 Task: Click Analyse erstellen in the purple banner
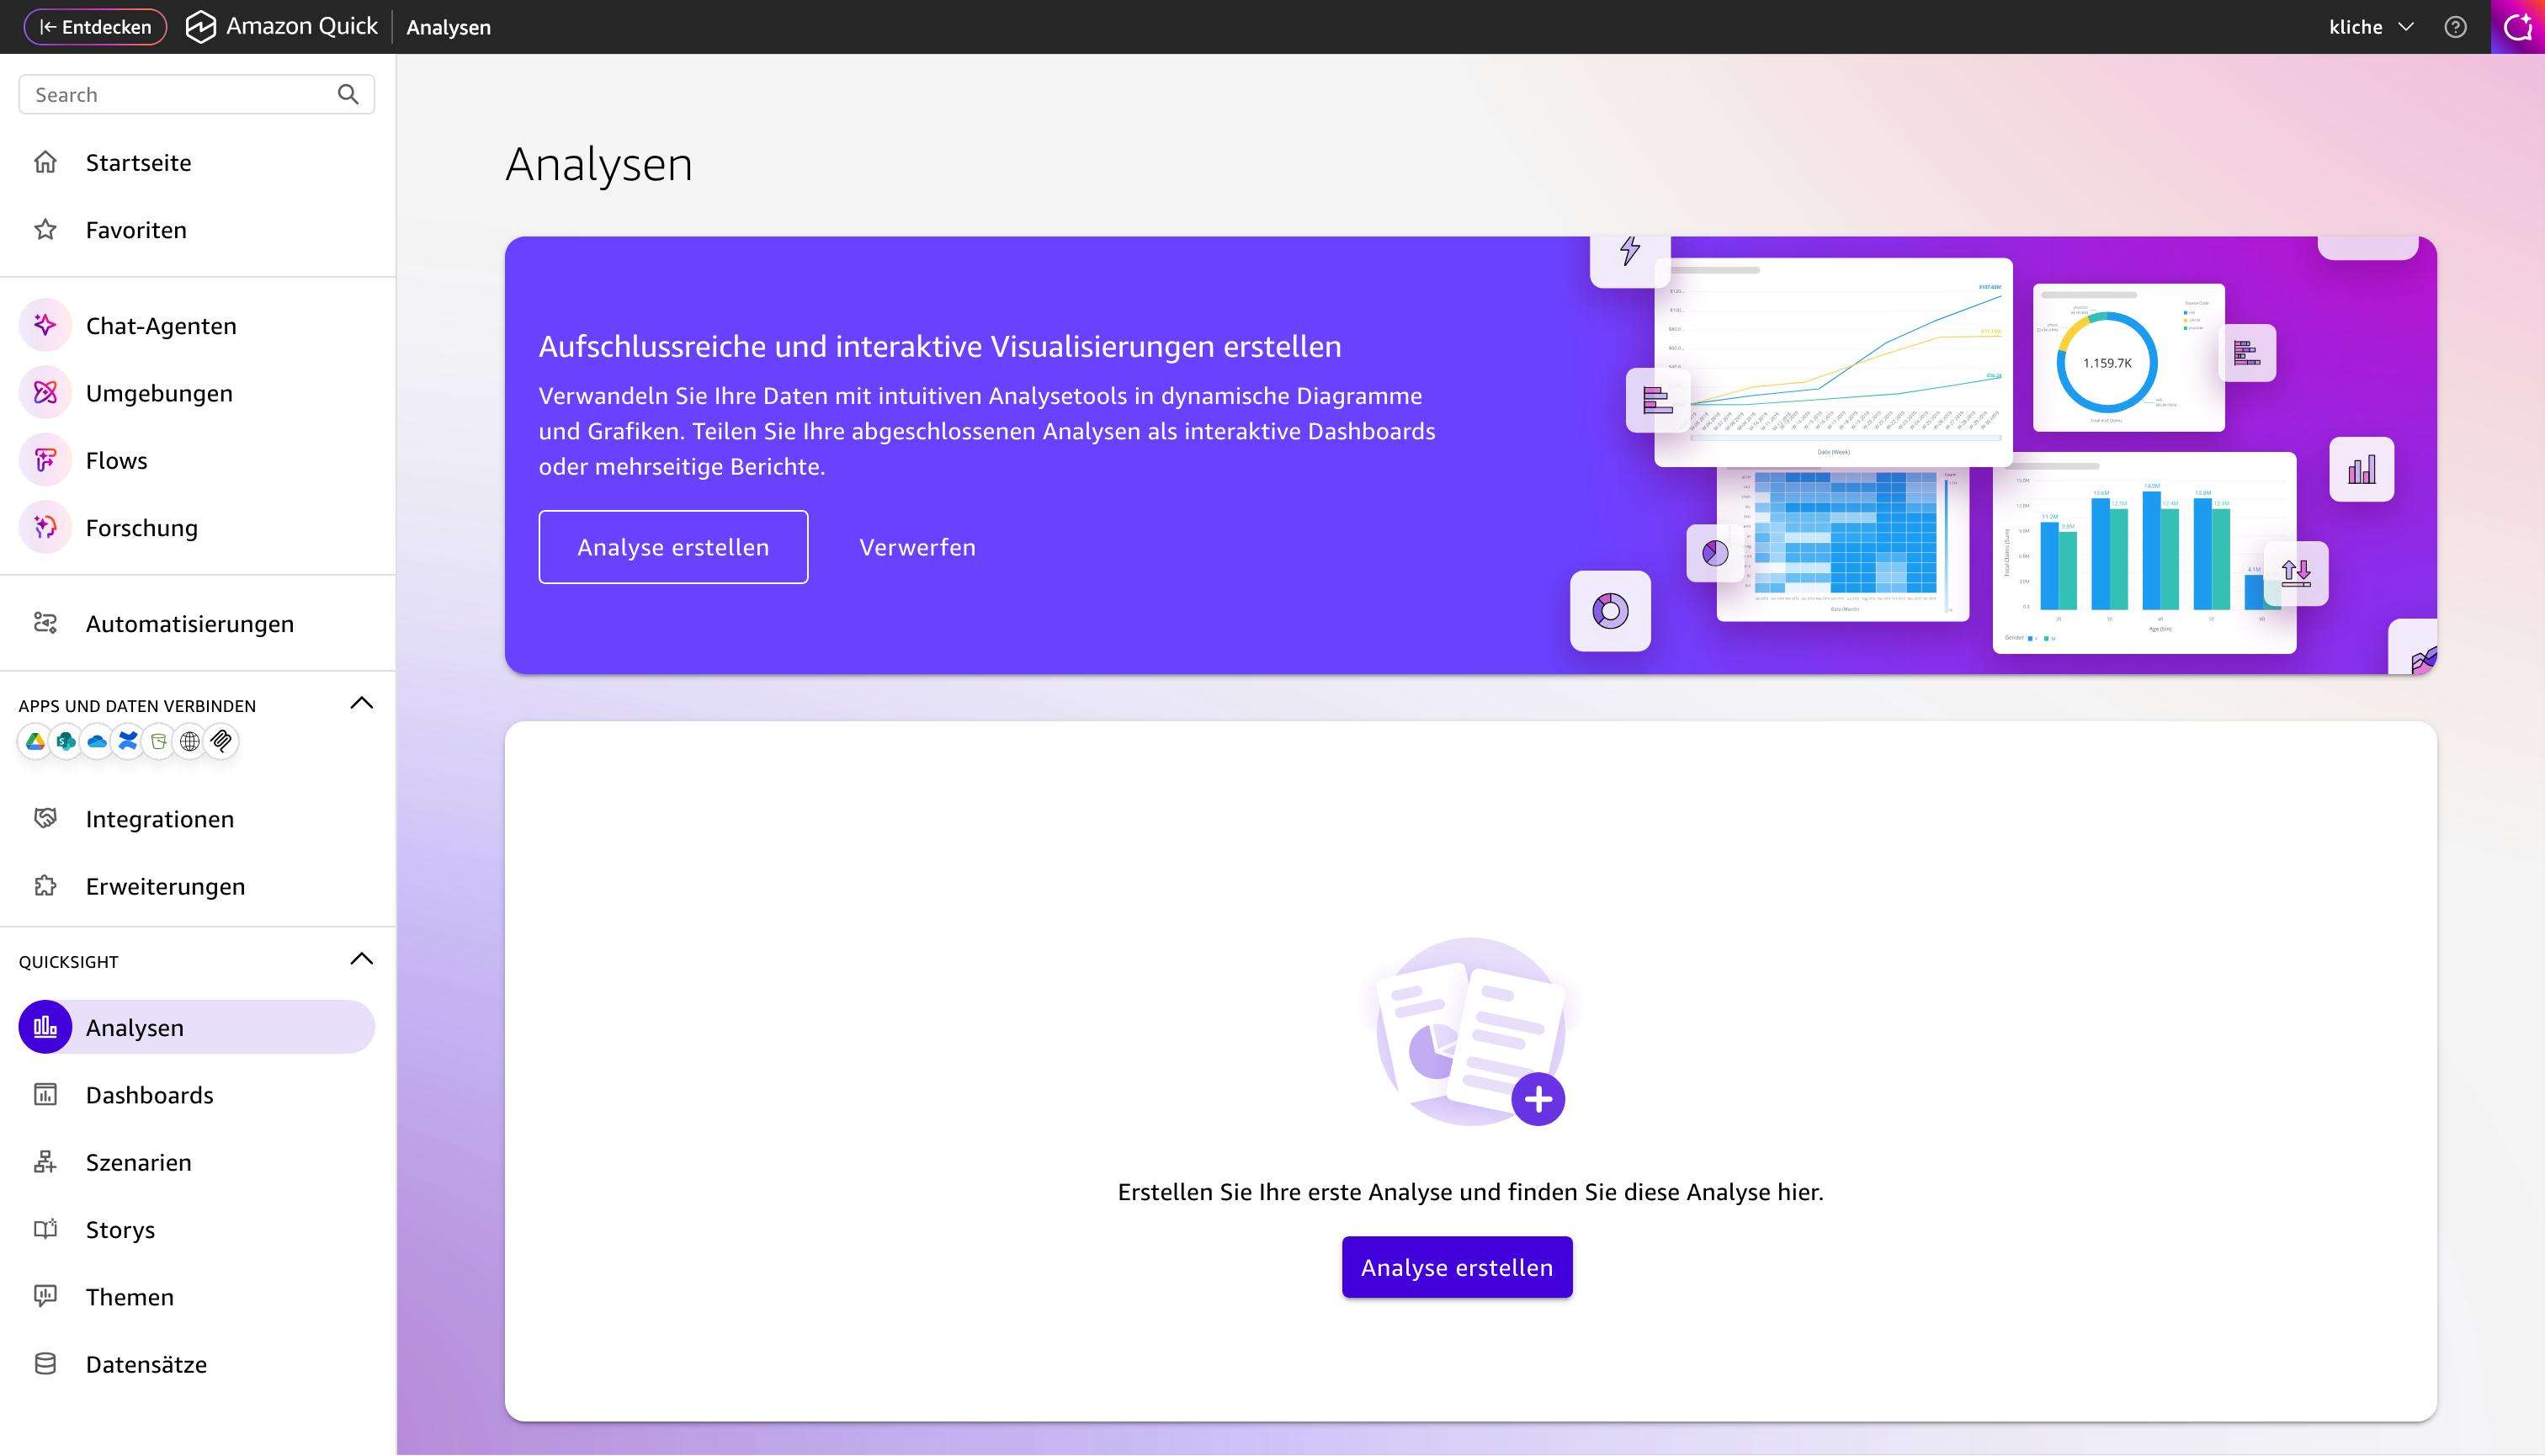click(x=673, y=547)
